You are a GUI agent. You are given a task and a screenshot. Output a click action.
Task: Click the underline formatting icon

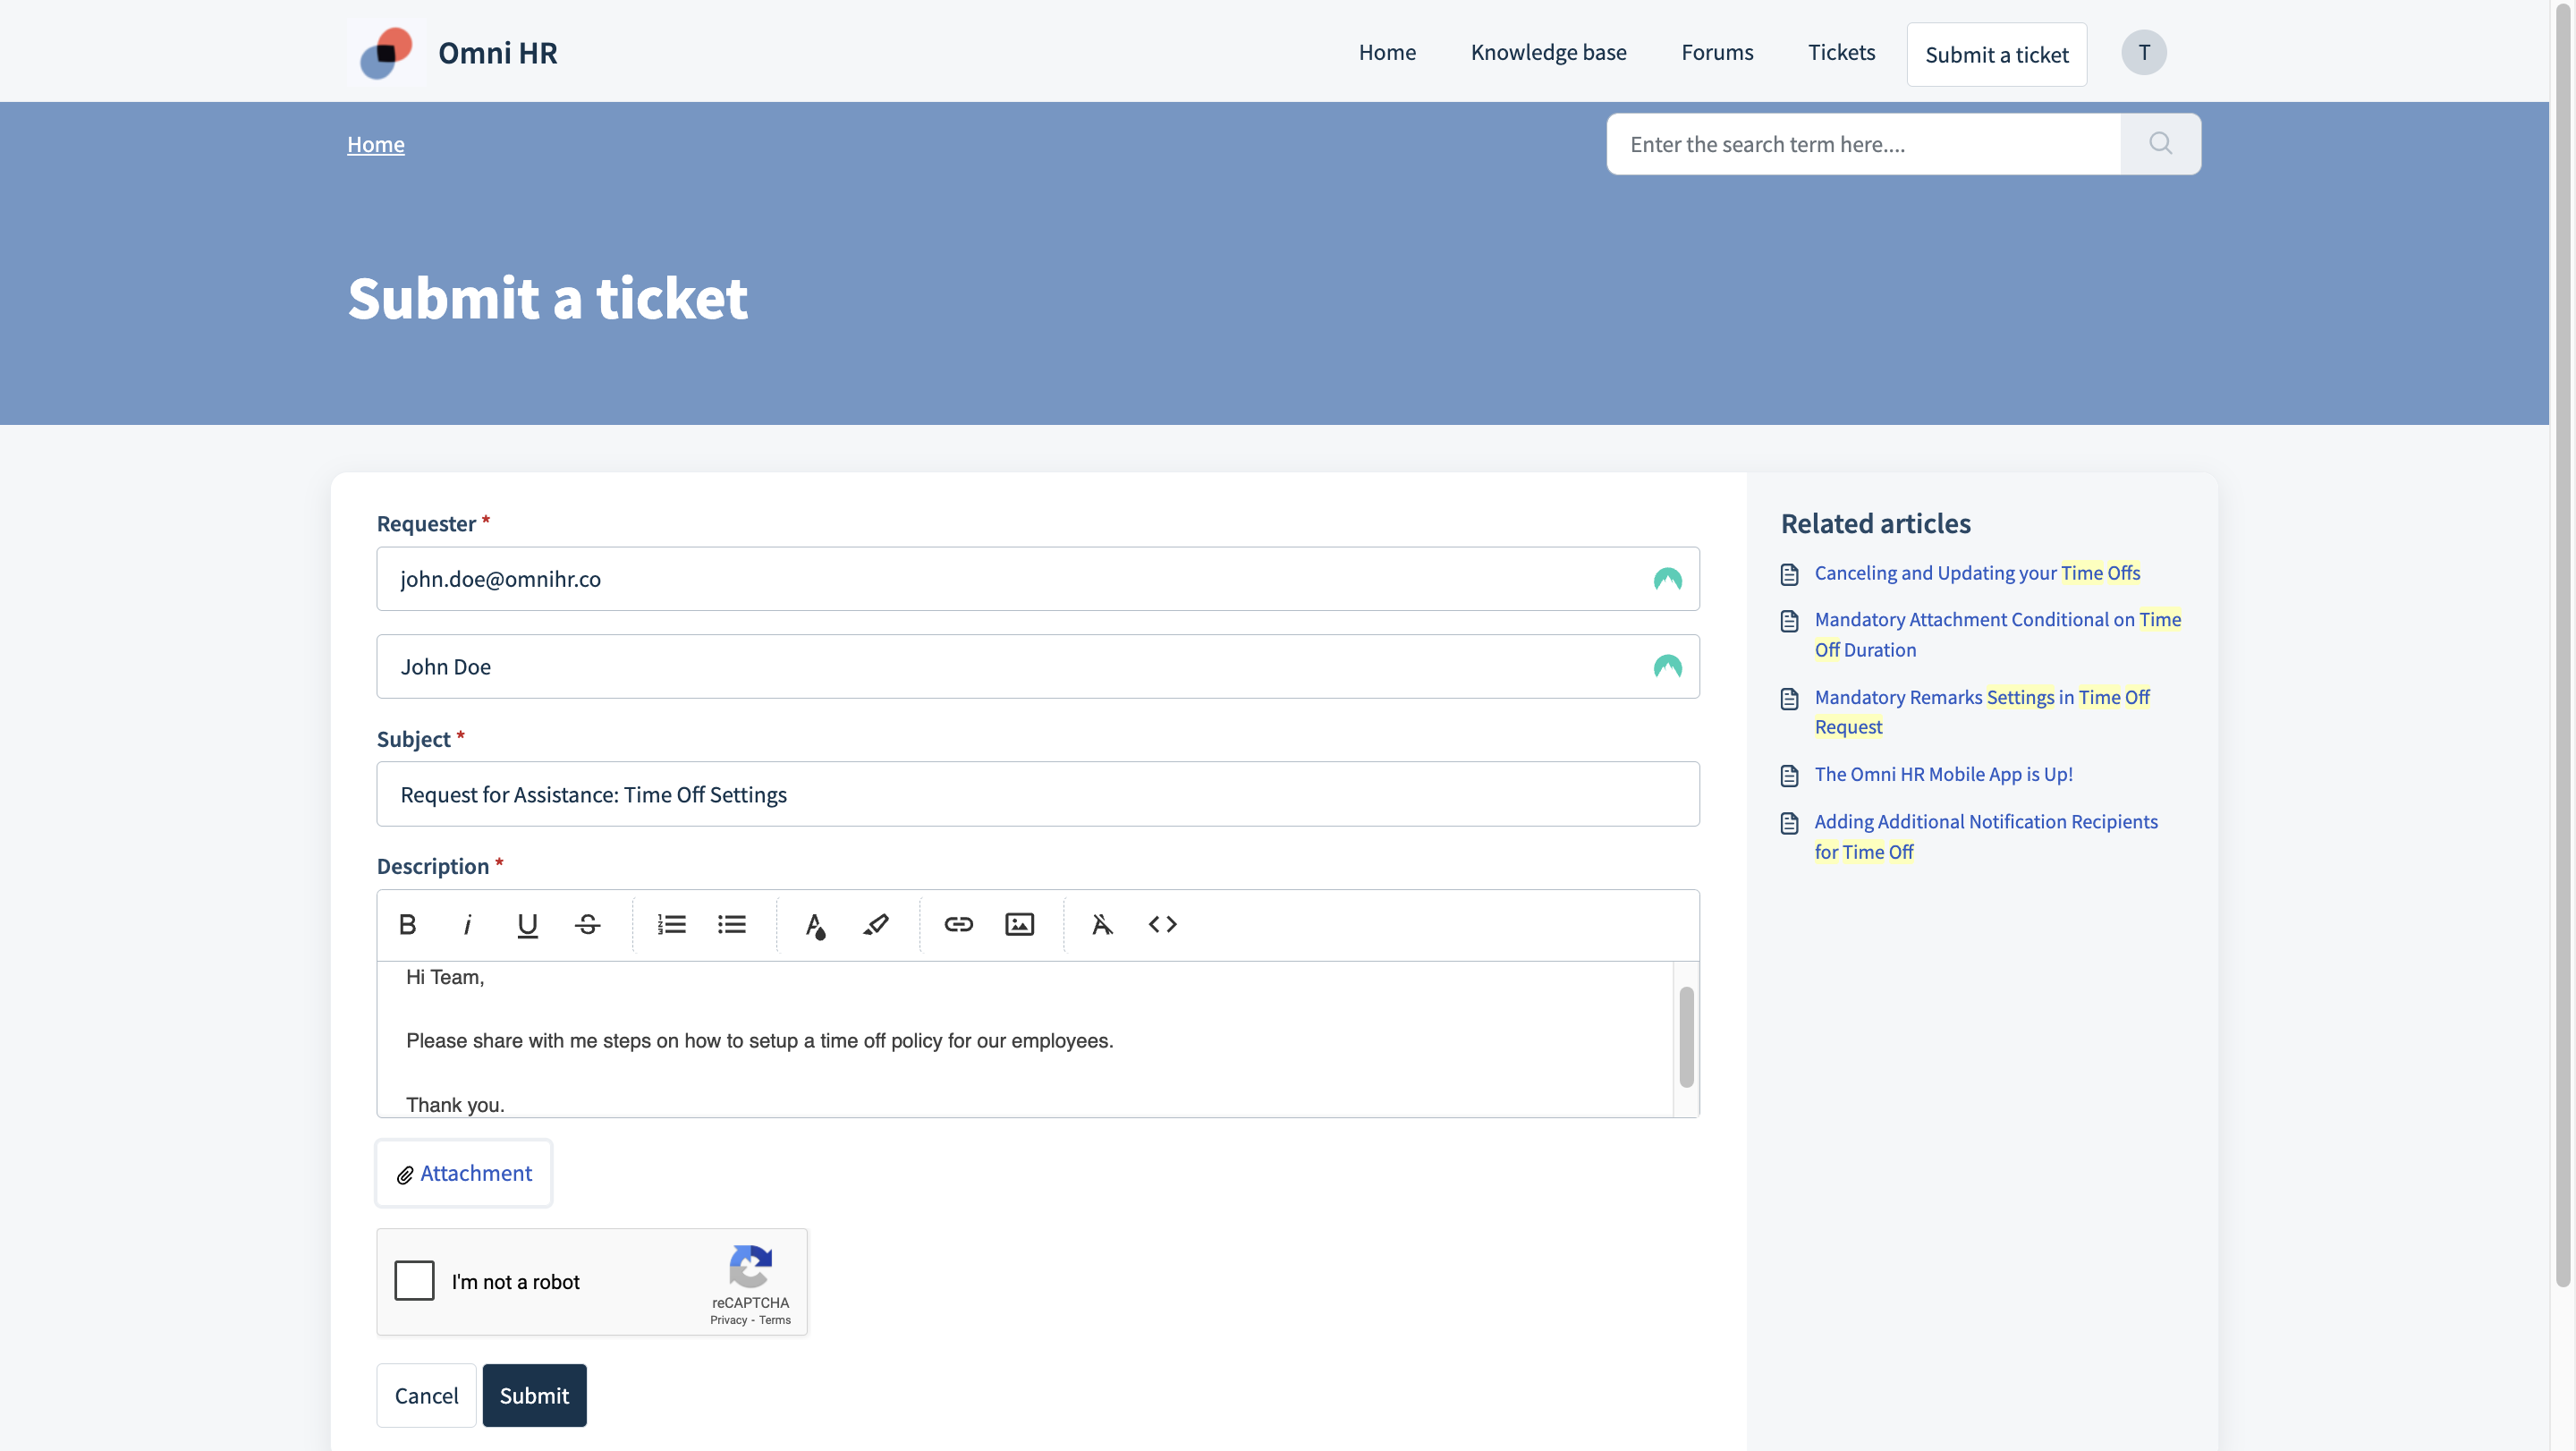(x=527, y=924)
